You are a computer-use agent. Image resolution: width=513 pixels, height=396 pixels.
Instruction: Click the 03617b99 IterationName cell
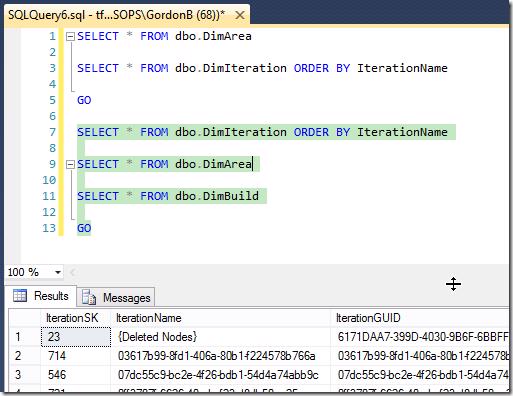[221, 356]
